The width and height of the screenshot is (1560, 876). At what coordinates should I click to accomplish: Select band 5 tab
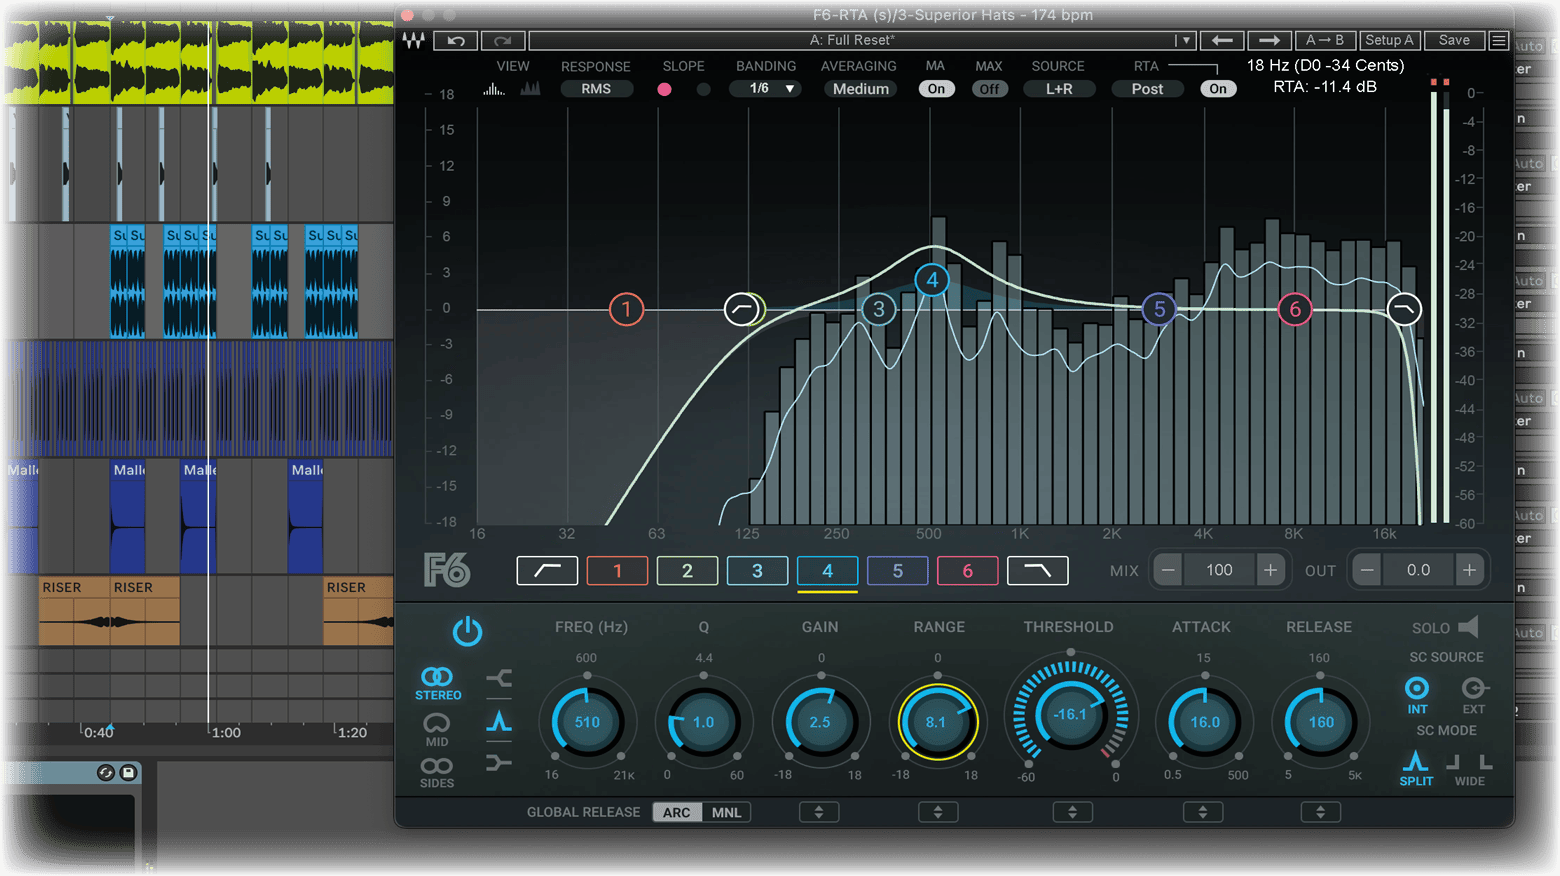[x=898, y=570]
